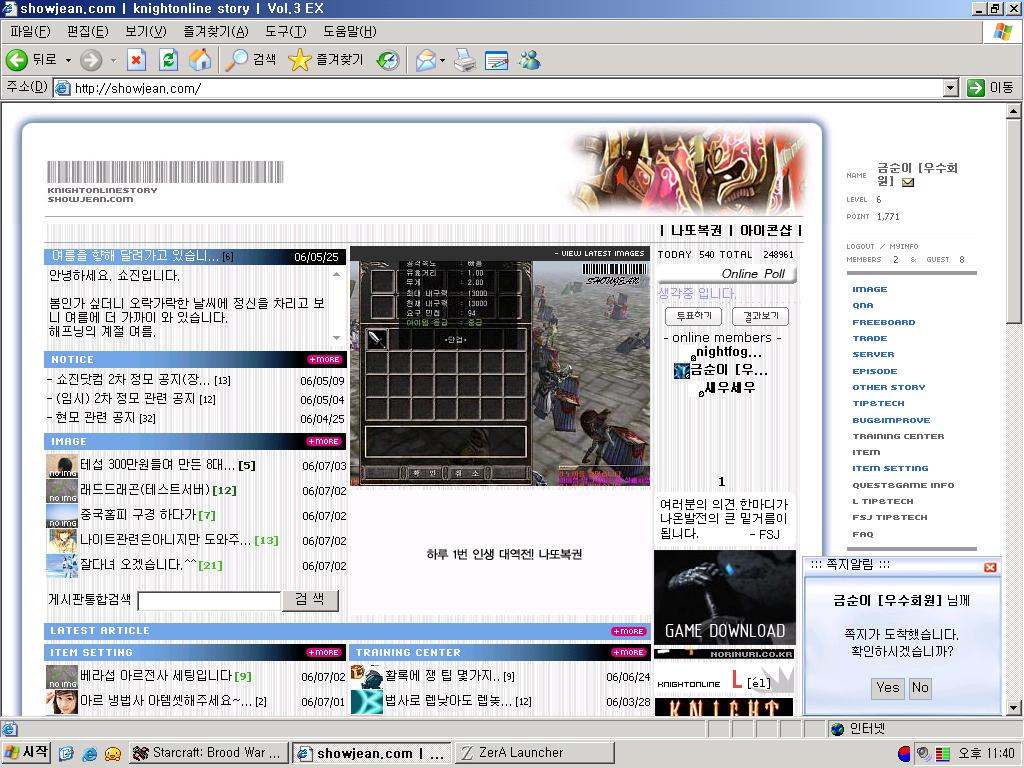Go to Home page icon
The width and height of the screenshot is (1024, 768).
(x=200, y=60)
